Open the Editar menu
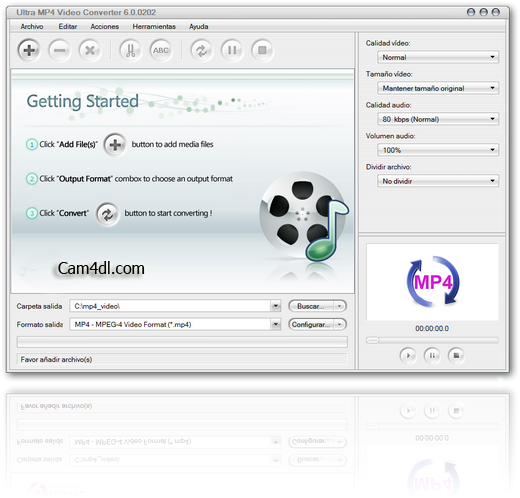 [x=68, y=27]
